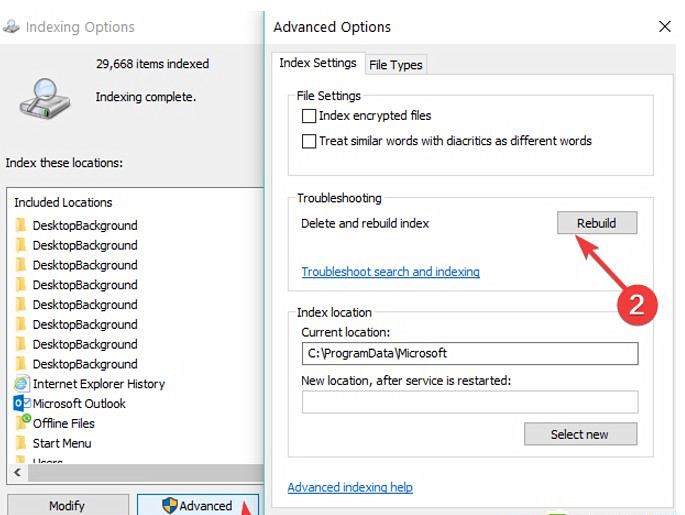Focus the New location text field
Viewport: 685px width, 515px height.
coord(470,402)
